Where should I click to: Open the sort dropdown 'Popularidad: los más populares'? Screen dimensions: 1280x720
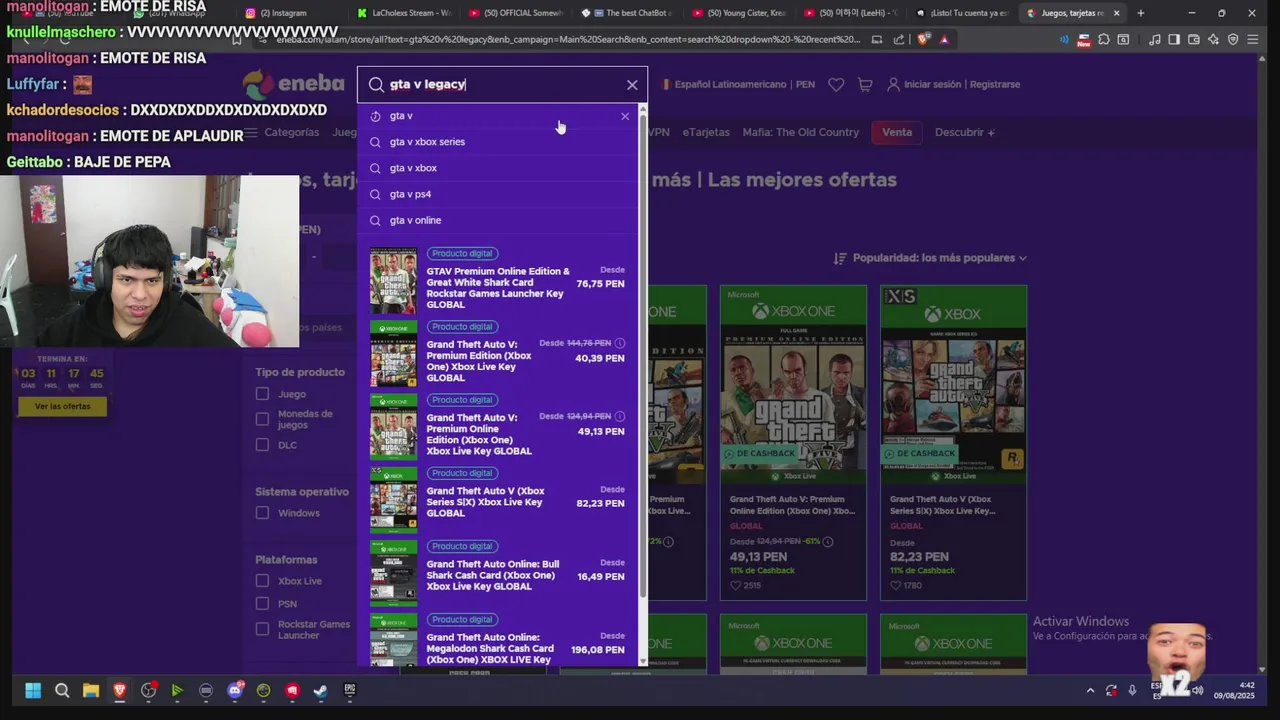pos(930,258)
